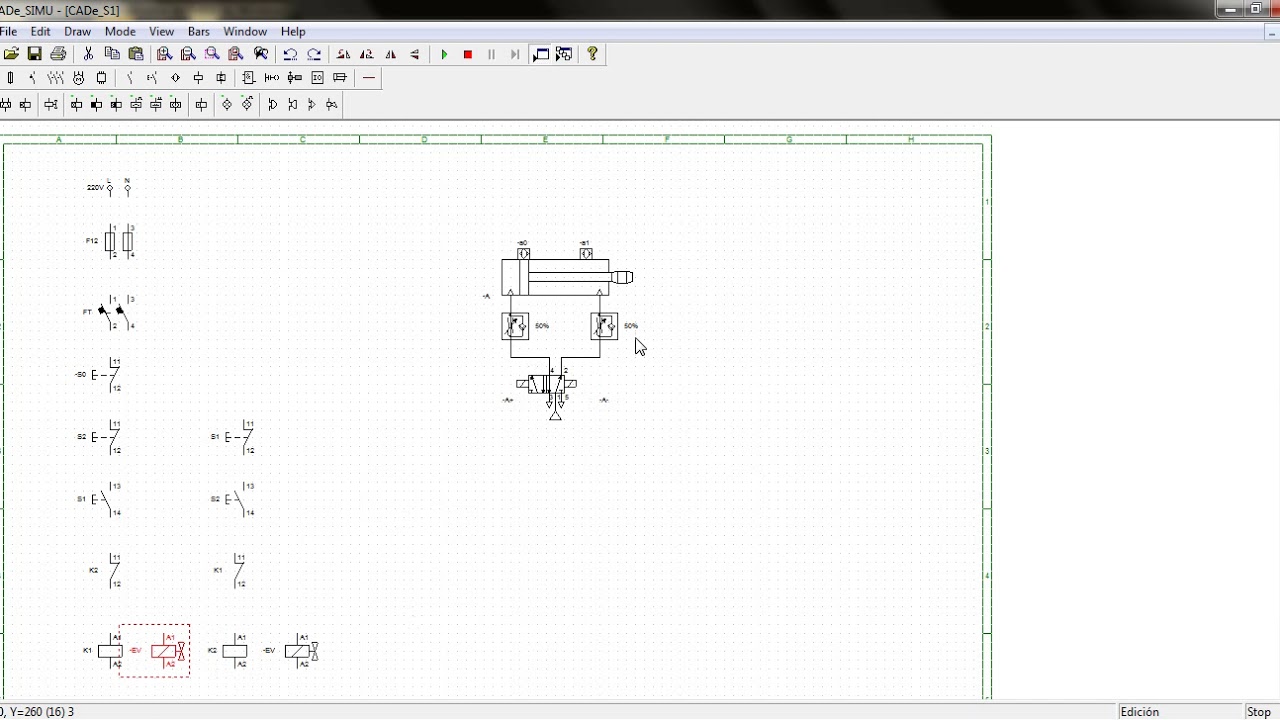Save the schematic with the floppy icon
Viewport: 1280px width, 720px height.
tap(34, 54)
